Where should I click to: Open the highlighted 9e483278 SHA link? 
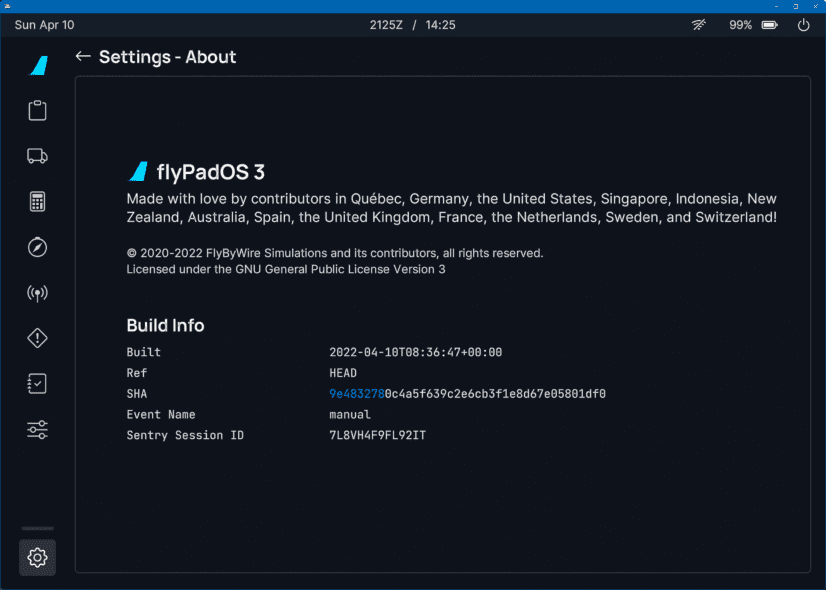point(357,394)
